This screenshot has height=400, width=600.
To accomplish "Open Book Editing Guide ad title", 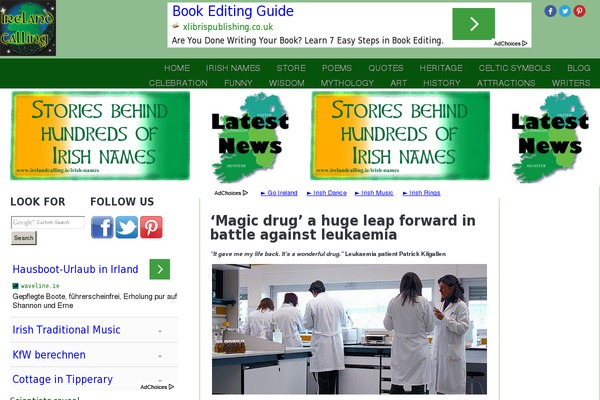I will click(233, 11).
